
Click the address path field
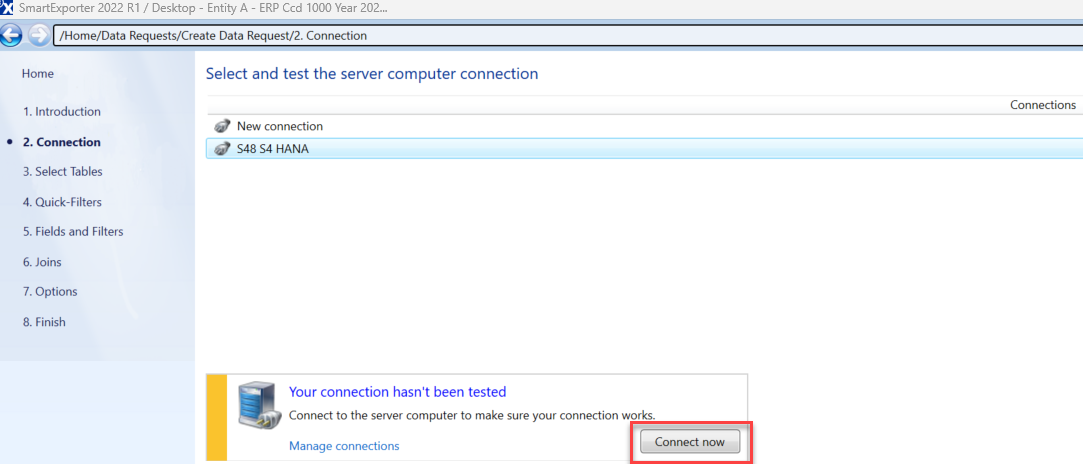560,36
